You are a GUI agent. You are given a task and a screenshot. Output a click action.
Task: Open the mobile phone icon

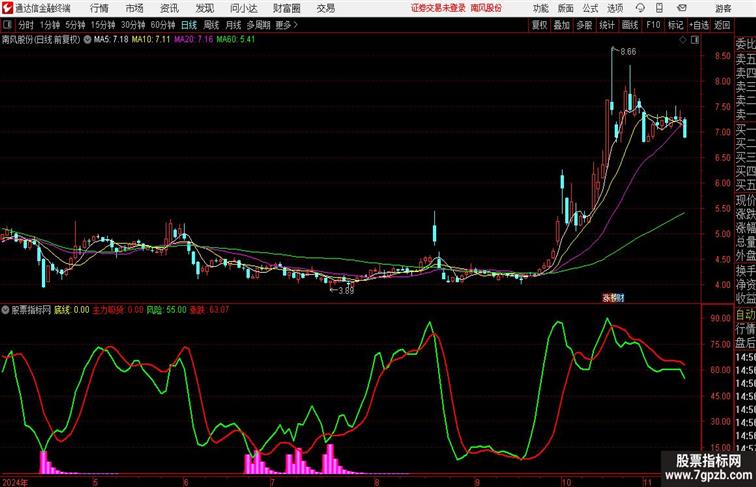[x=660, y=8]
